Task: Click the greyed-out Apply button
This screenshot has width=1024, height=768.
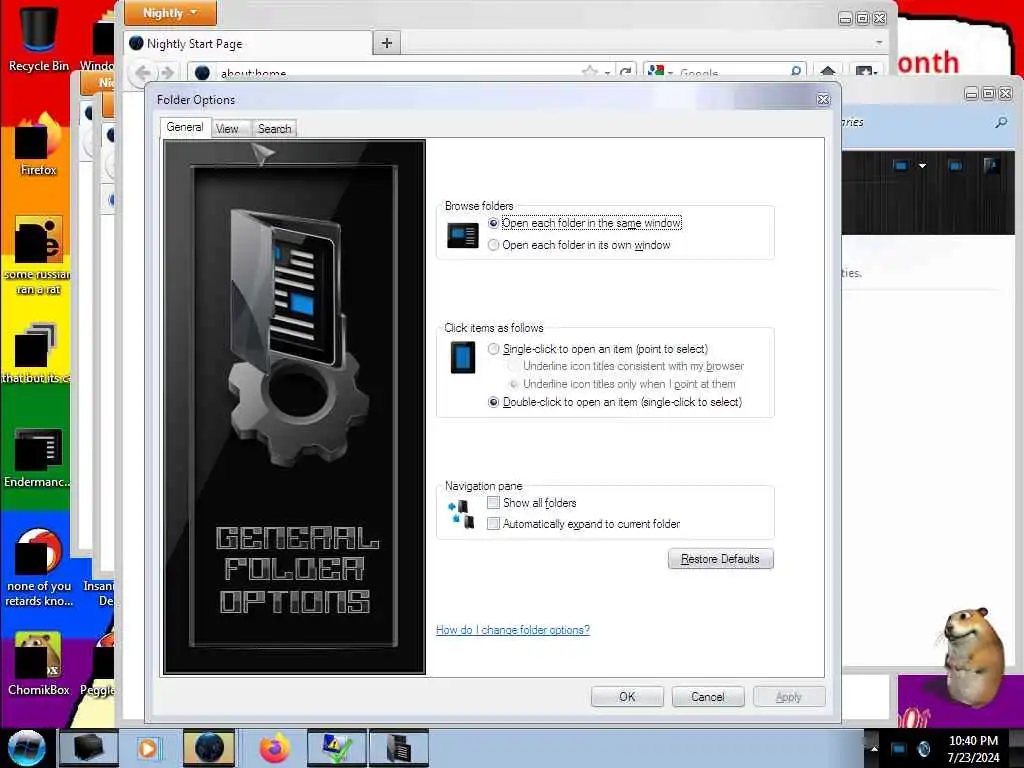Action: (x=789, y=697)
